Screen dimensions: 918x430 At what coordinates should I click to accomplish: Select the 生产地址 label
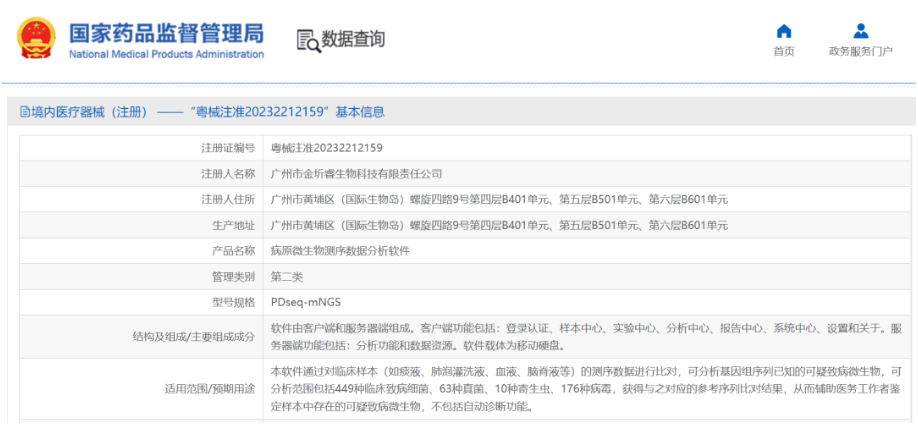point(233,225)
